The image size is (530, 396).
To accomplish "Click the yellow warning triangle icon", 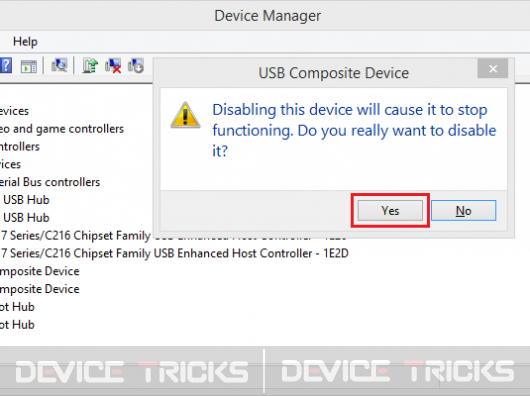I will click(185, 116).
